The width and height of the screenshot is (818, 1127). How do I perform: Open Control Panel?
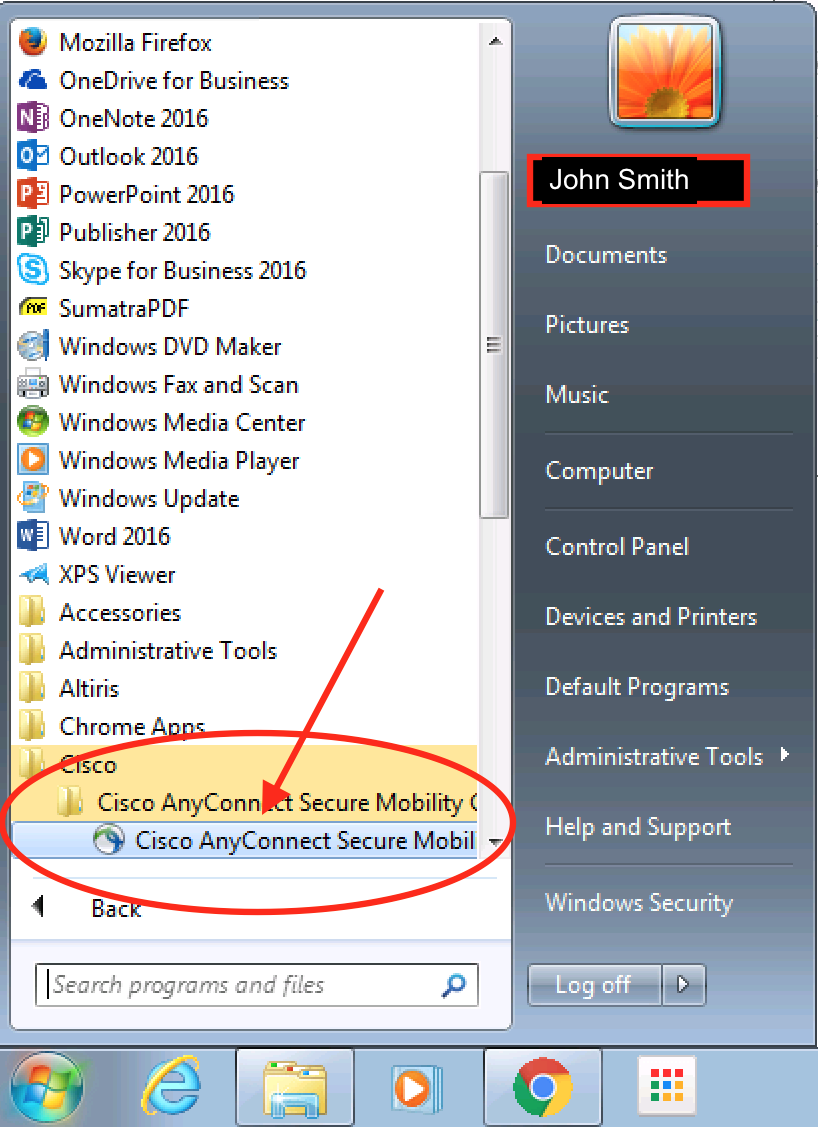click(617, 546)
